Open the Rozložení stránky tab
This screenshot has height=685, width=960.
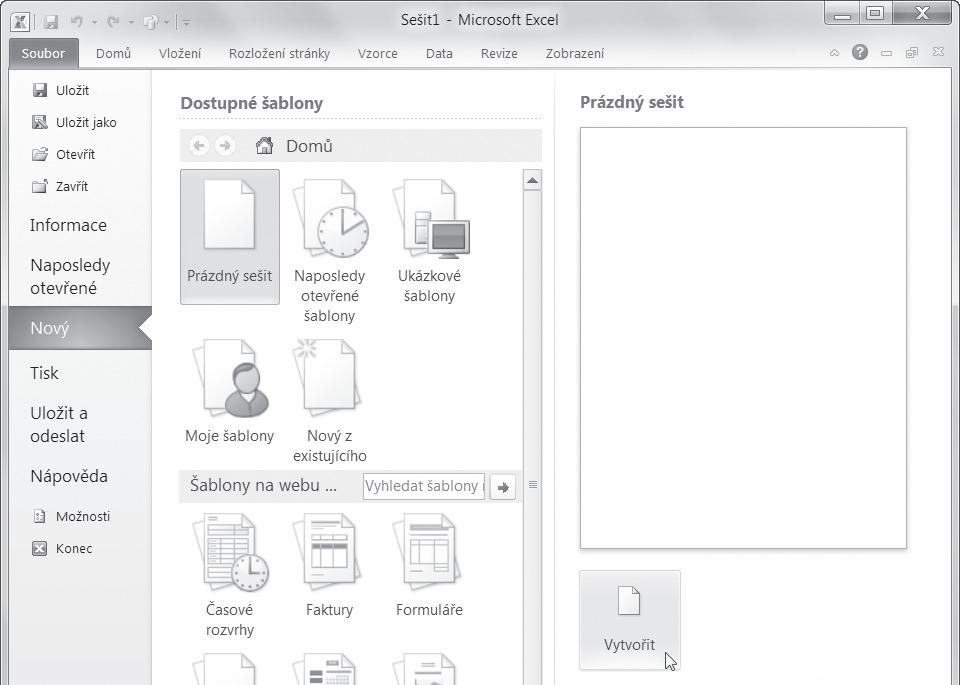[279, 53]
